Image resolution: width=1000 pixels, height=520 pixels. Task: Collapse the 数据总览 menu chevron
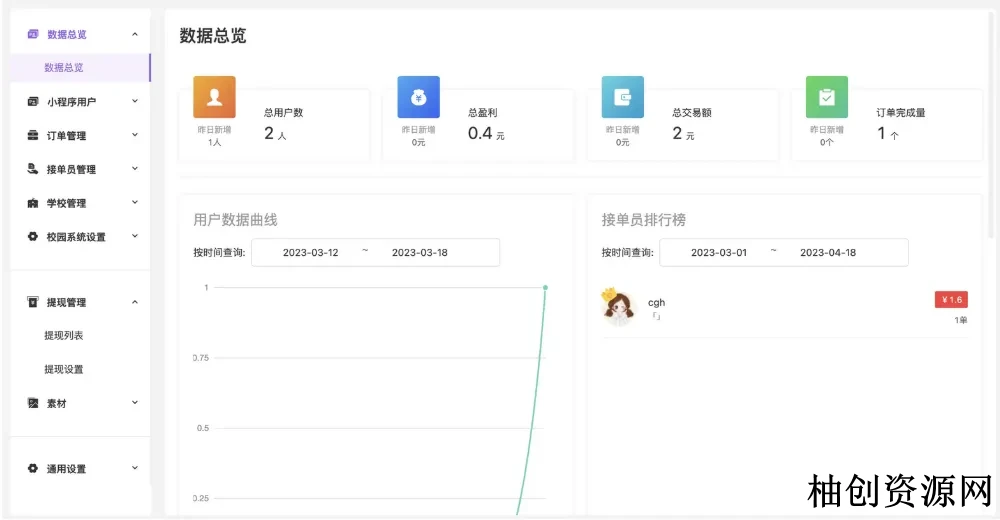[x=135, y=34]
